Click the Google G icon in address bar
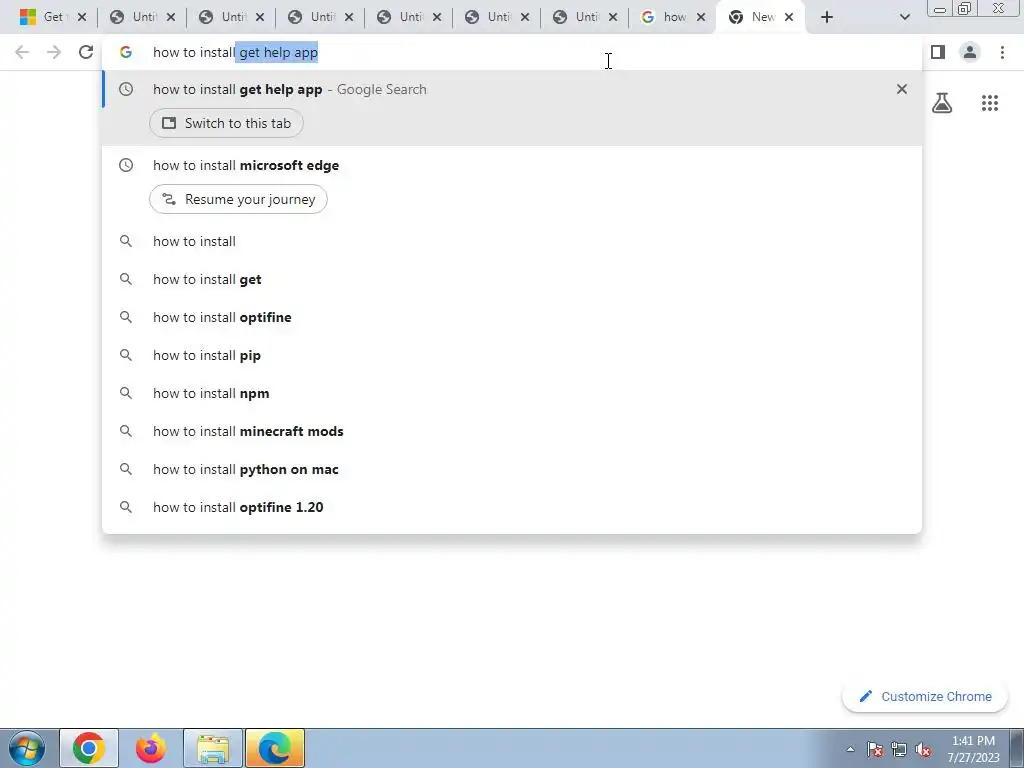This screenshot has height=768, width=1024. coord(125,52)
